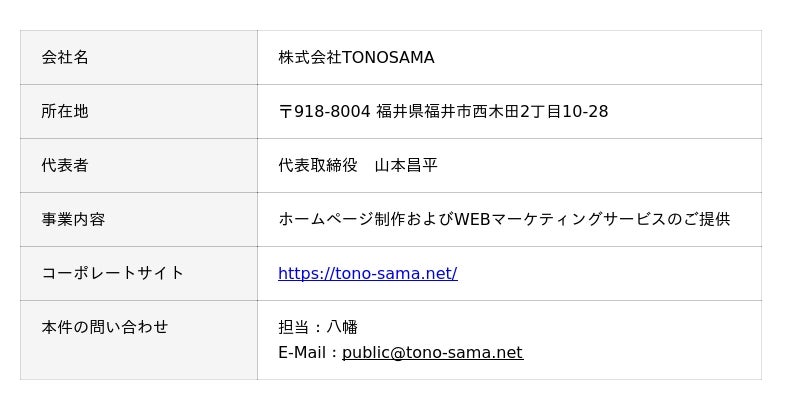Click the 会社名 header cell
The width and height of the screenshot is (800, 410).
65,57
